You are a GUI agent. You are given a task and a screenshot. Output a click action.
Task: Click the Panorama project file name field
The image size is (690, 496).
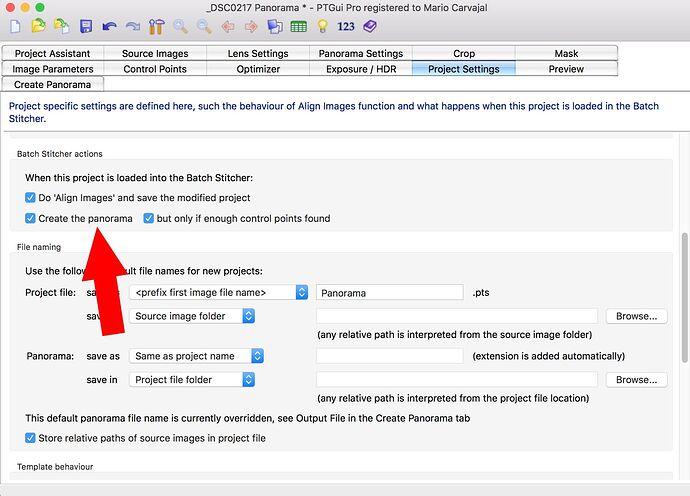390,292
